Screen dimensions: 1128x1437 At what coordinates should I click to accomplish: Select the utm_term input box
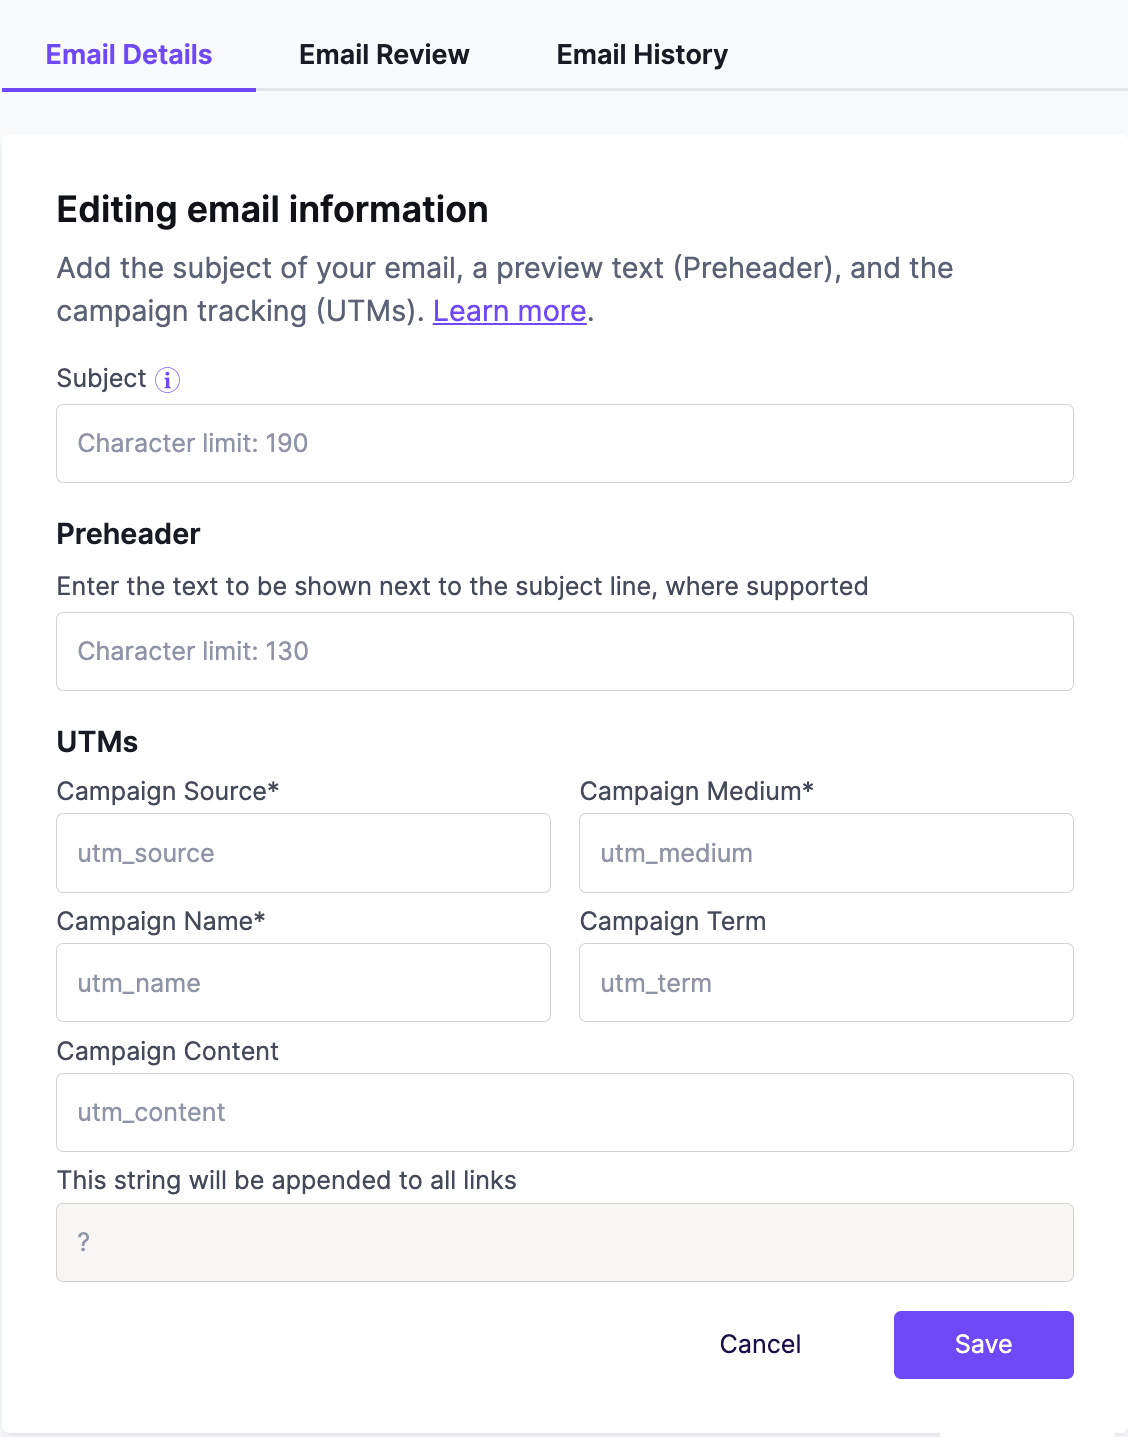(826, 983)
